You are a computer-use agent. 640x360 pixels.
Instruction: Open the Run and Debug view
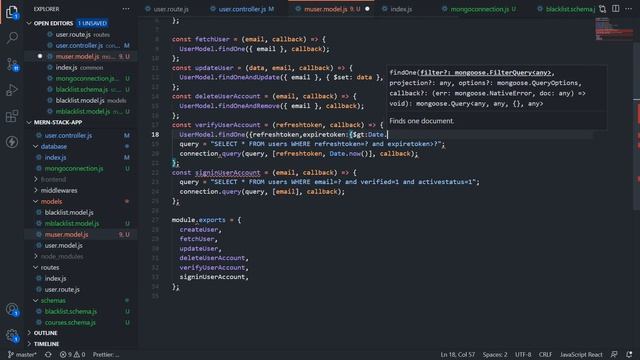tap(12, 90)
